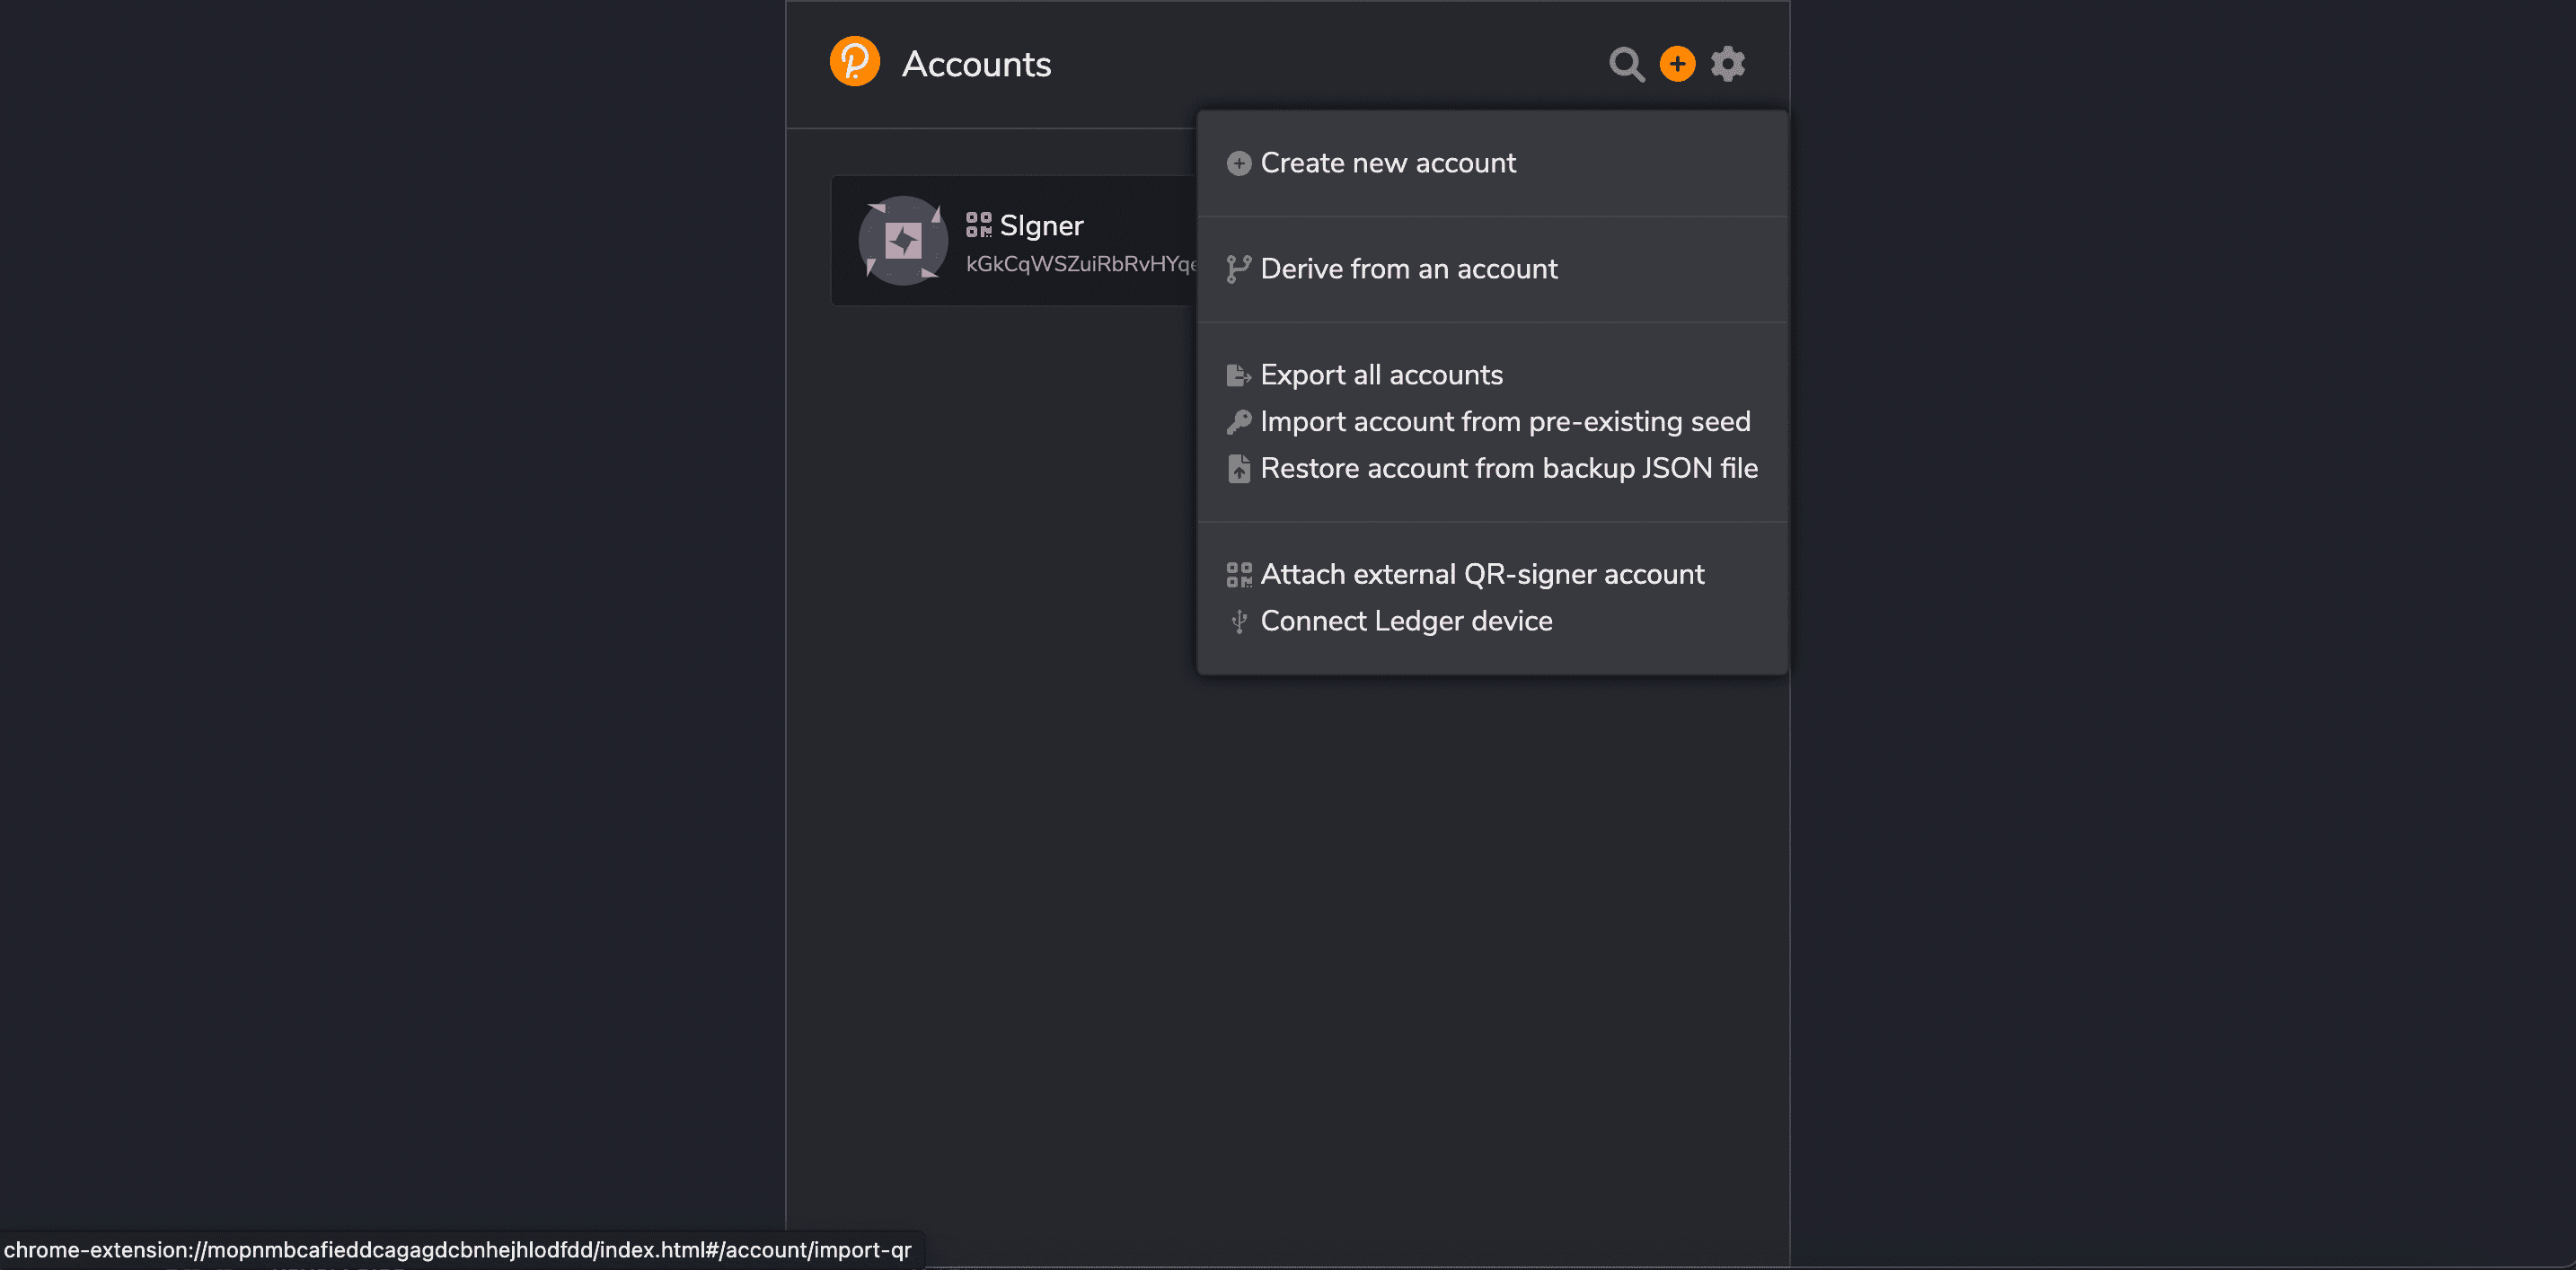Select Export all accounts

click(1382, 374)
